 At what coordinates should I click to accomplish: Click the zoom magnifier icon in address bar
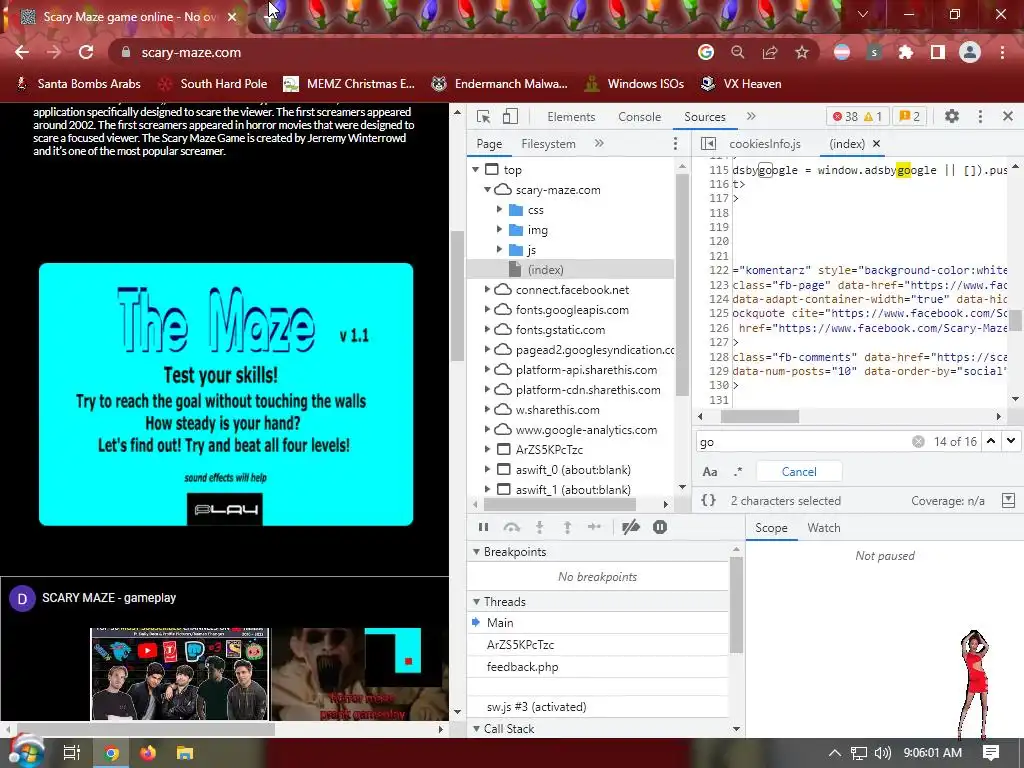pyautogui.click(x=738, y=52)
